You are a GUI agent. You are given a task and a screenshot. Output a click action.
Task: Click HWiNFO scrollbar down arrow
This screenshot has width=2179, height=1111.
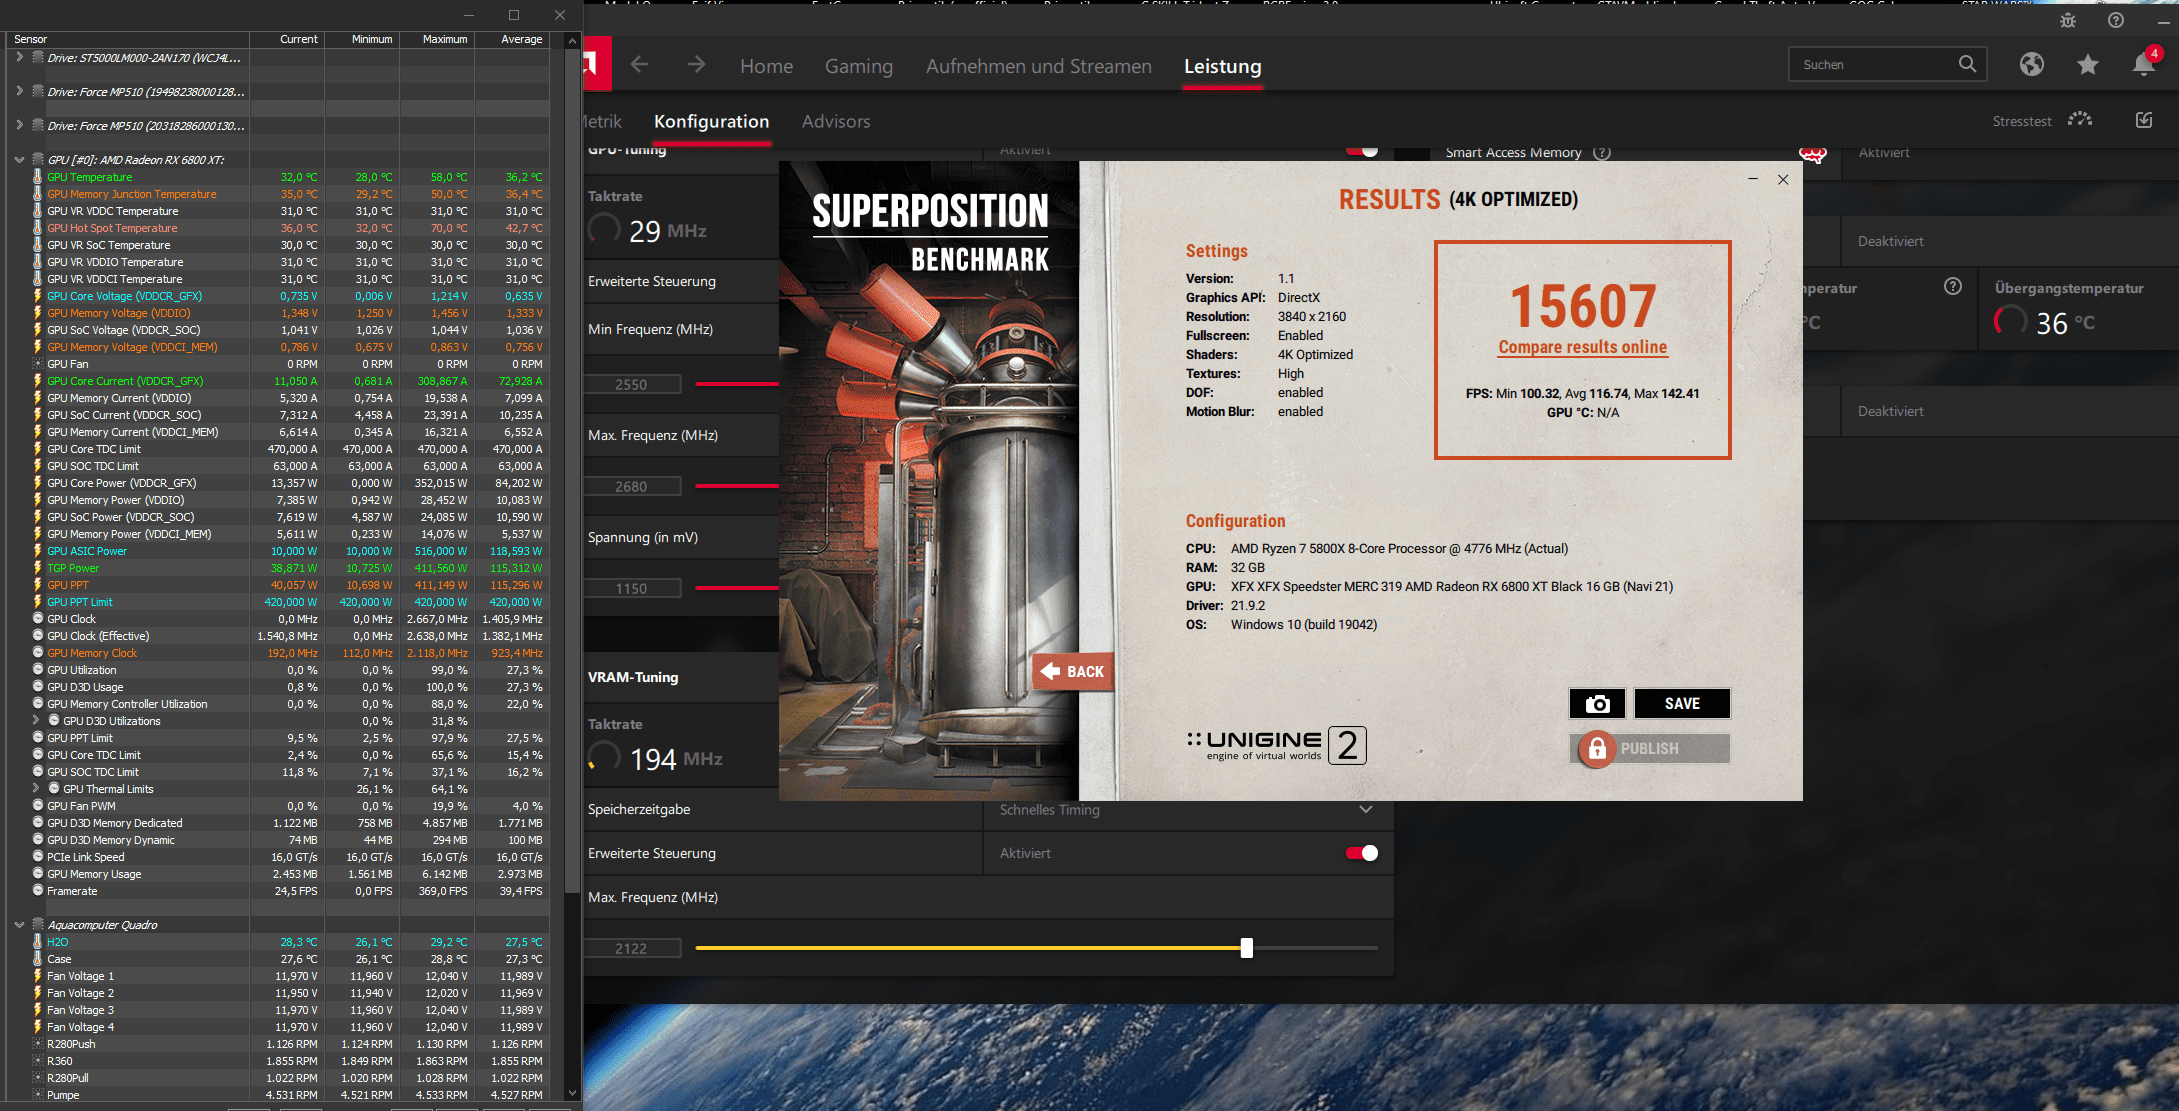click(572, 1093)
